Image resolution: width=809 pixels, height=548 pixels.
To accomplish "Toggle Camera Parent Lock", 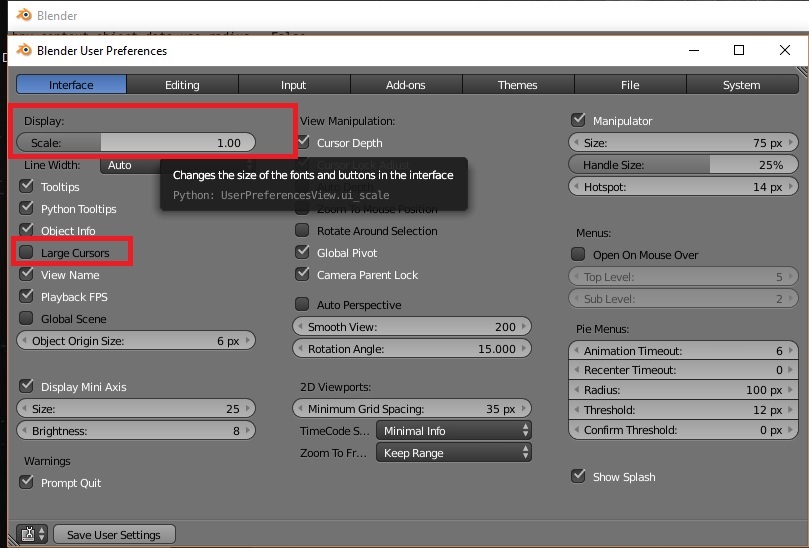I will point(303,274).
